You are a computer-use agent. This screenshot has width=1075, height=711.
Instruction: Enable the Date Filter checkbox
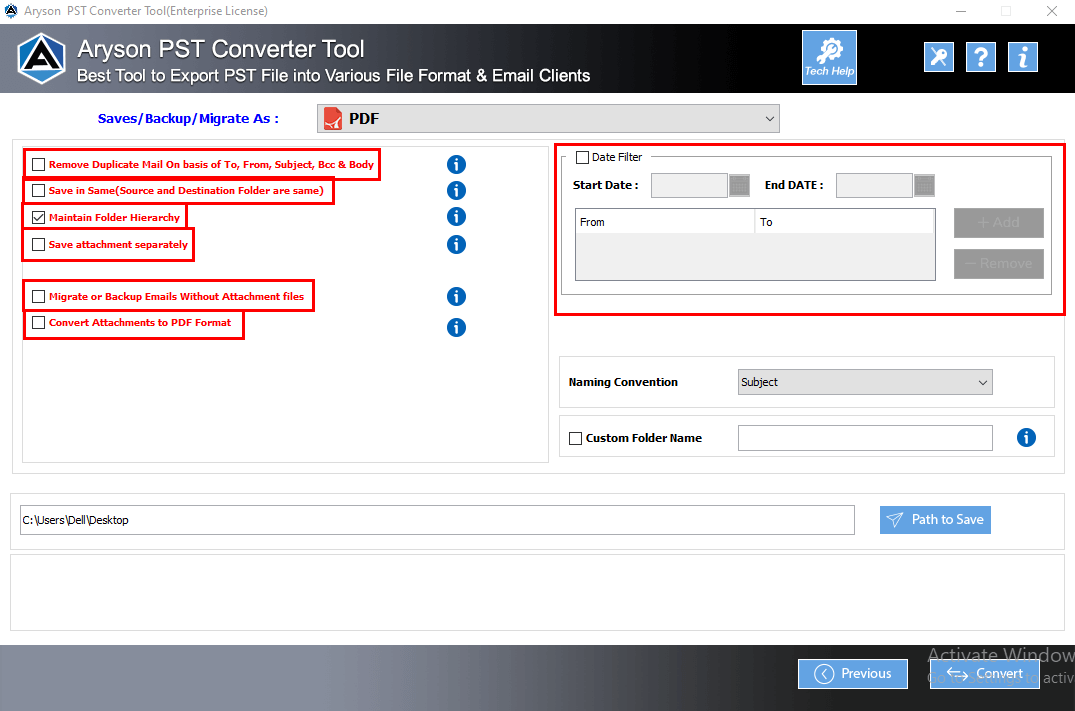583,156
